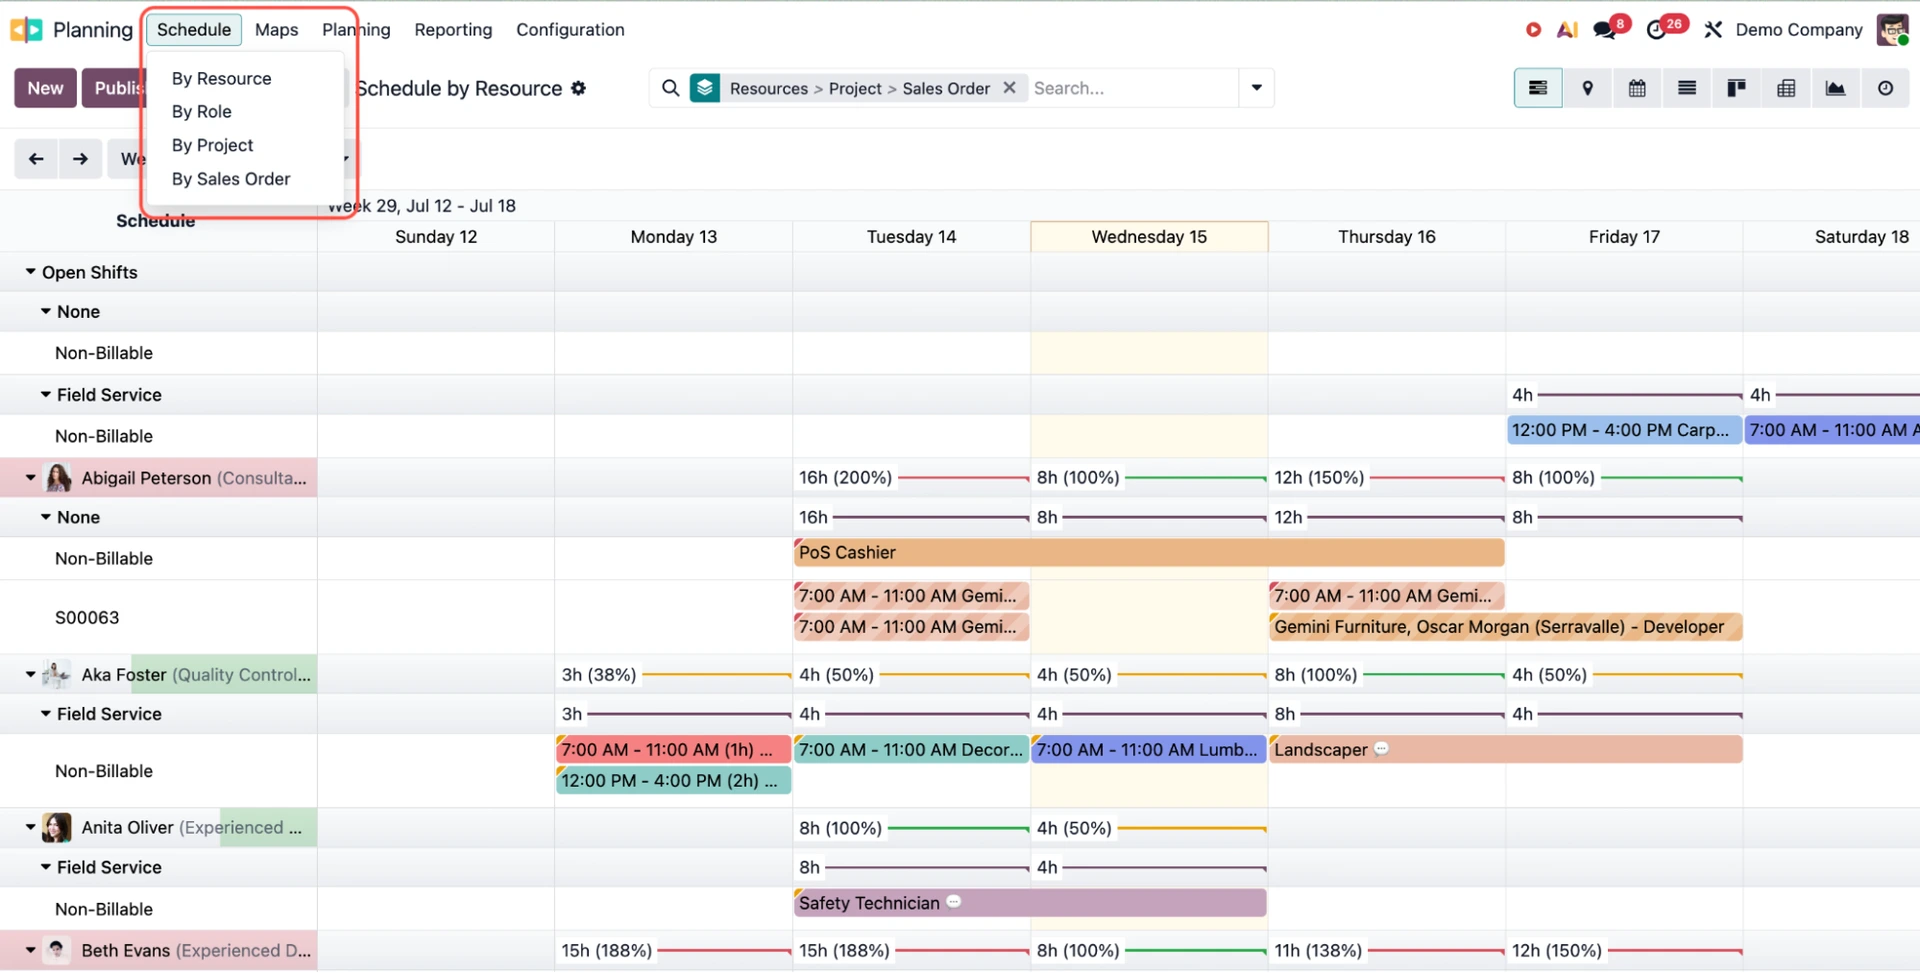The height and width of the screenshot is (973, 1920).
Task: Open the Safety Technician shift bar
Action: coord(1030,903)
